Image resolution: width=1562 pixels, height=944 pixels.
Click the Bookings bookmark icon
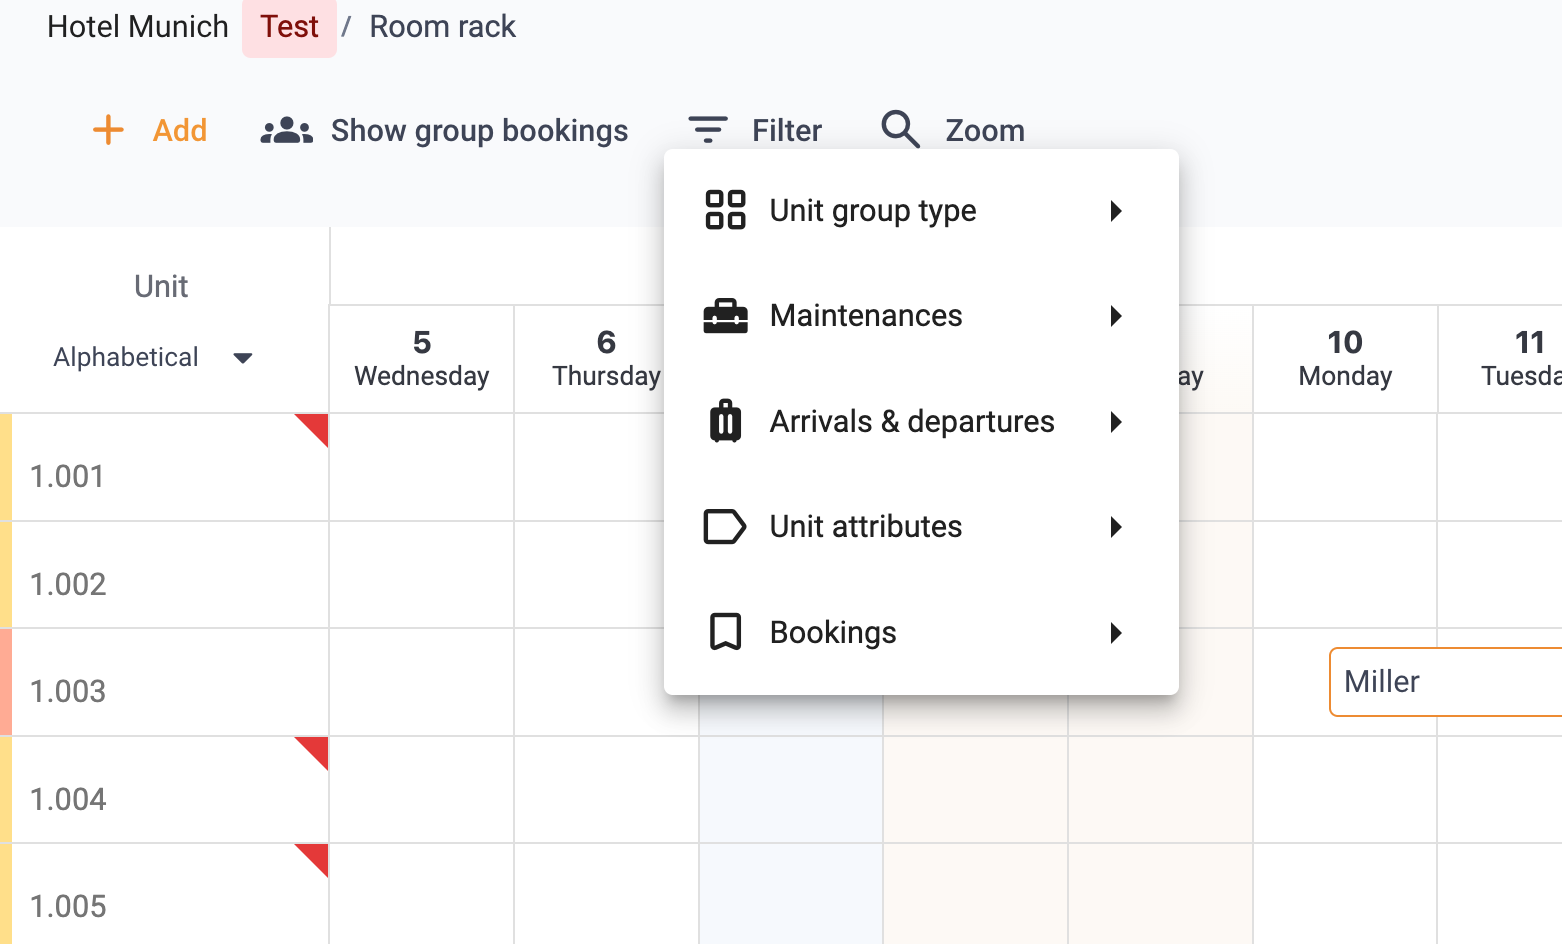tap(725, 632)
